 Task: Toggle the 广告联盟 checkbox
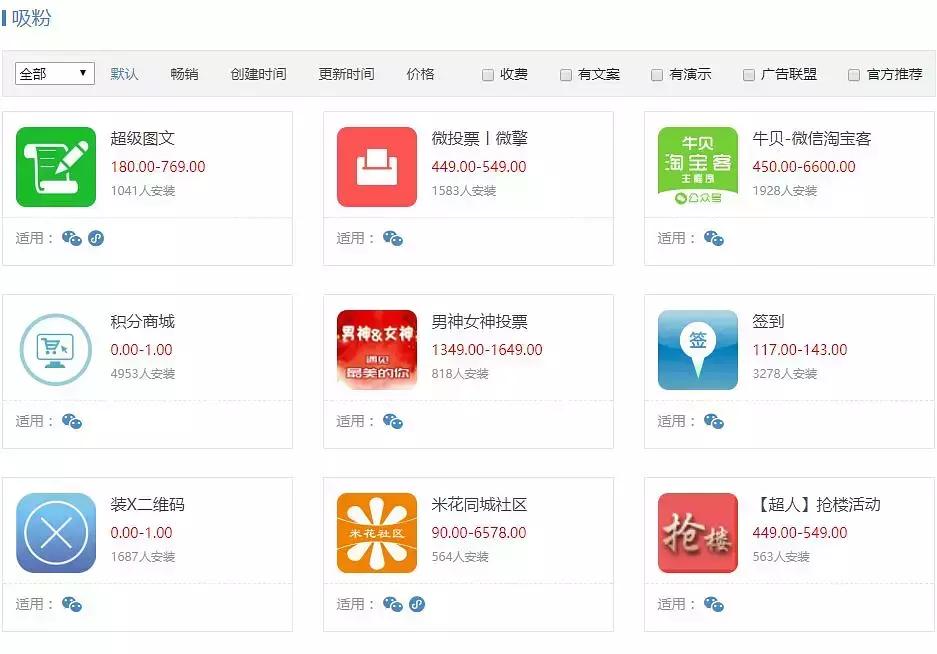pyautogui.click(x=747, y=73)
